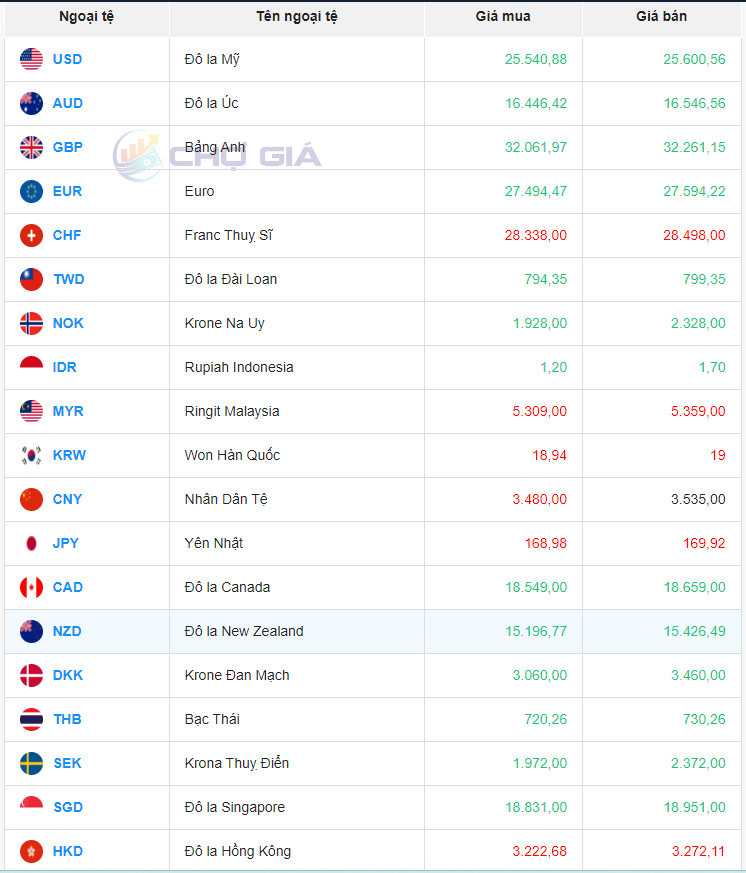Click the Tên ngoại tệ column header
The image size is (746, 873).
[x=296, y=16]
